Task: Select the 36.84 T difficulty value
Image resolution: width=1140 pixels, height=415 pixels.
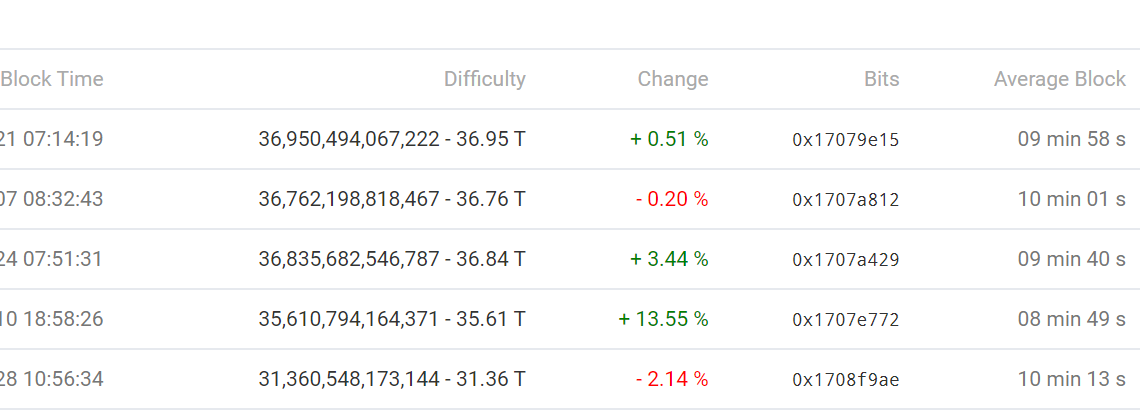Action: (392, 259)
